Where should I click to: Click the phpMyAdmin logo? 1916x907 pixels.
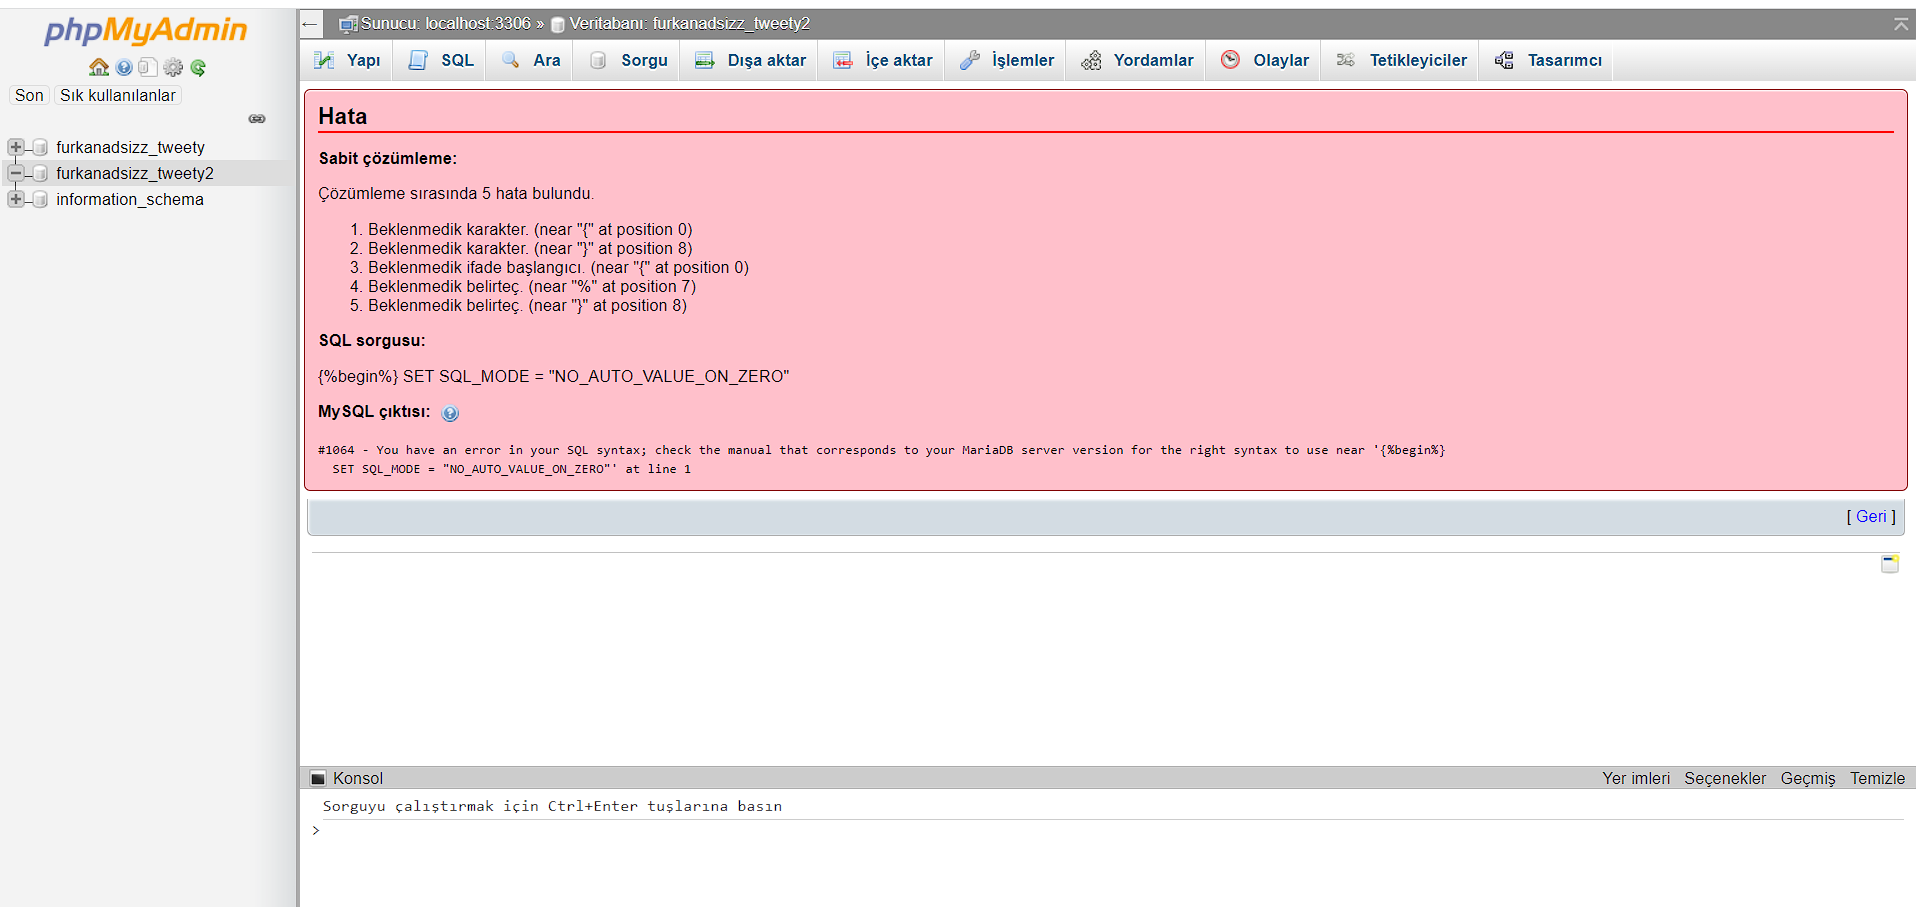146,31
